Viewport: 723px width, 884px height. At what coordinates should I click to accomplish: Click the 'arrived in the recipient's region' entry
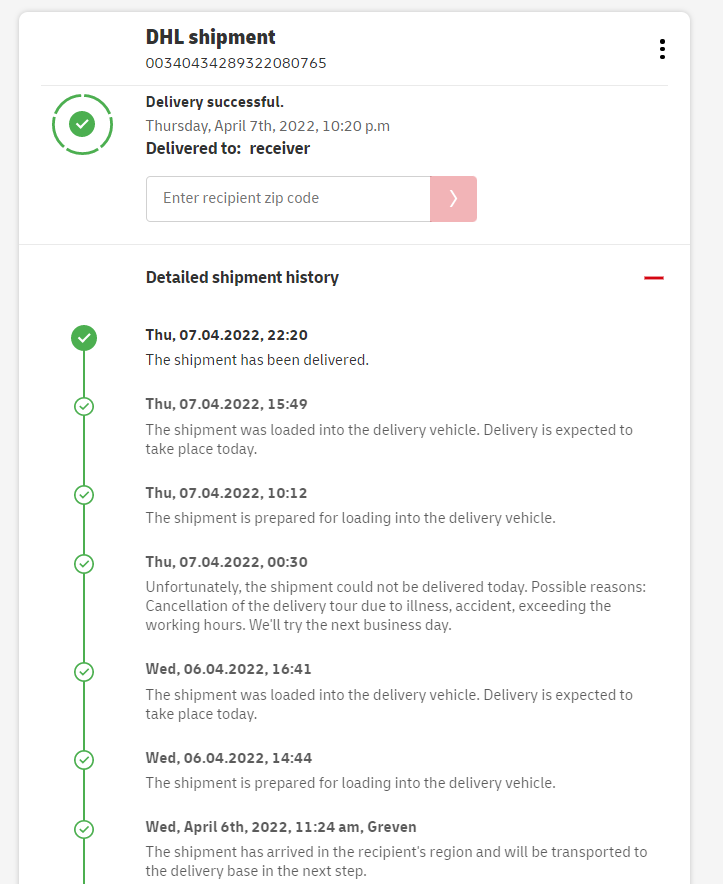point(396,861)
